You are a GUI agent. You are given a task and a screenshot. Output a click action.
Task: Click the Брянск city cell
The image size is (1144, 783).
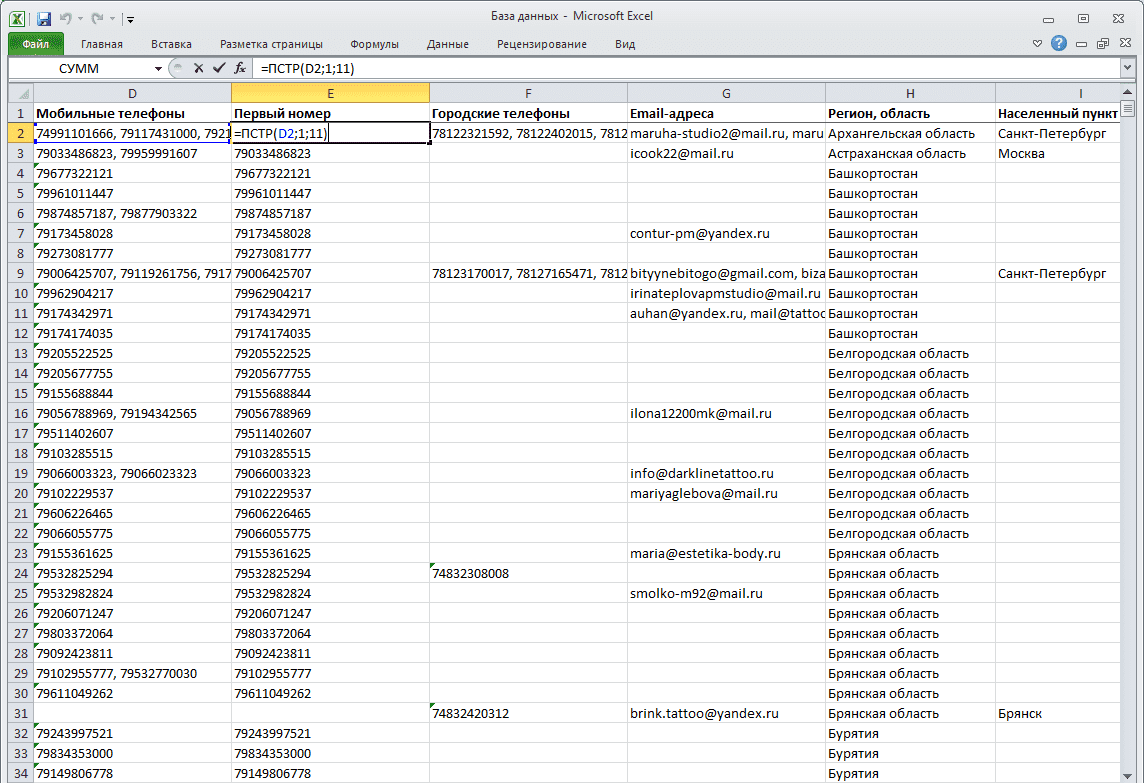pyautogui.click(x=1057, y=714)
